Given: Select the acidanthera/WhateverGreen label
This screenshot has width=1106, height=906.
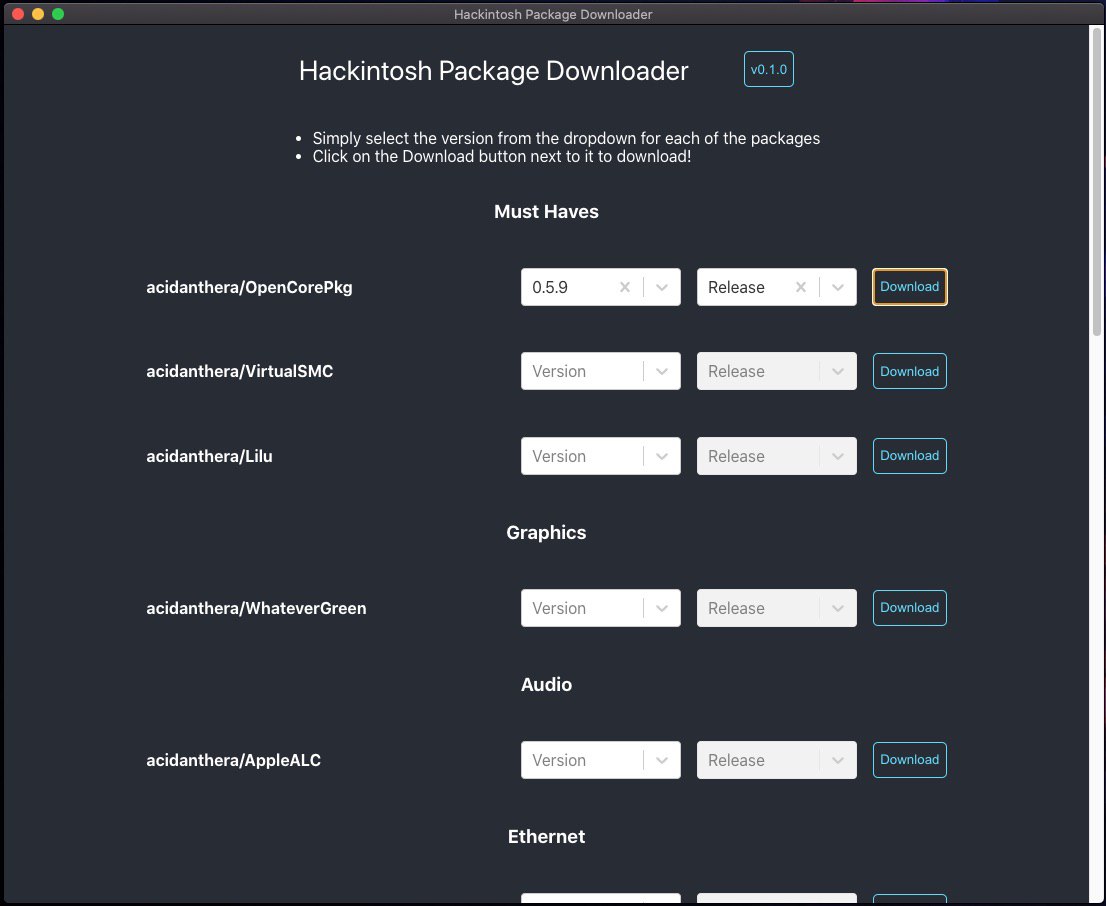Looking at the screenshot, I should click(x=256, y=608).
